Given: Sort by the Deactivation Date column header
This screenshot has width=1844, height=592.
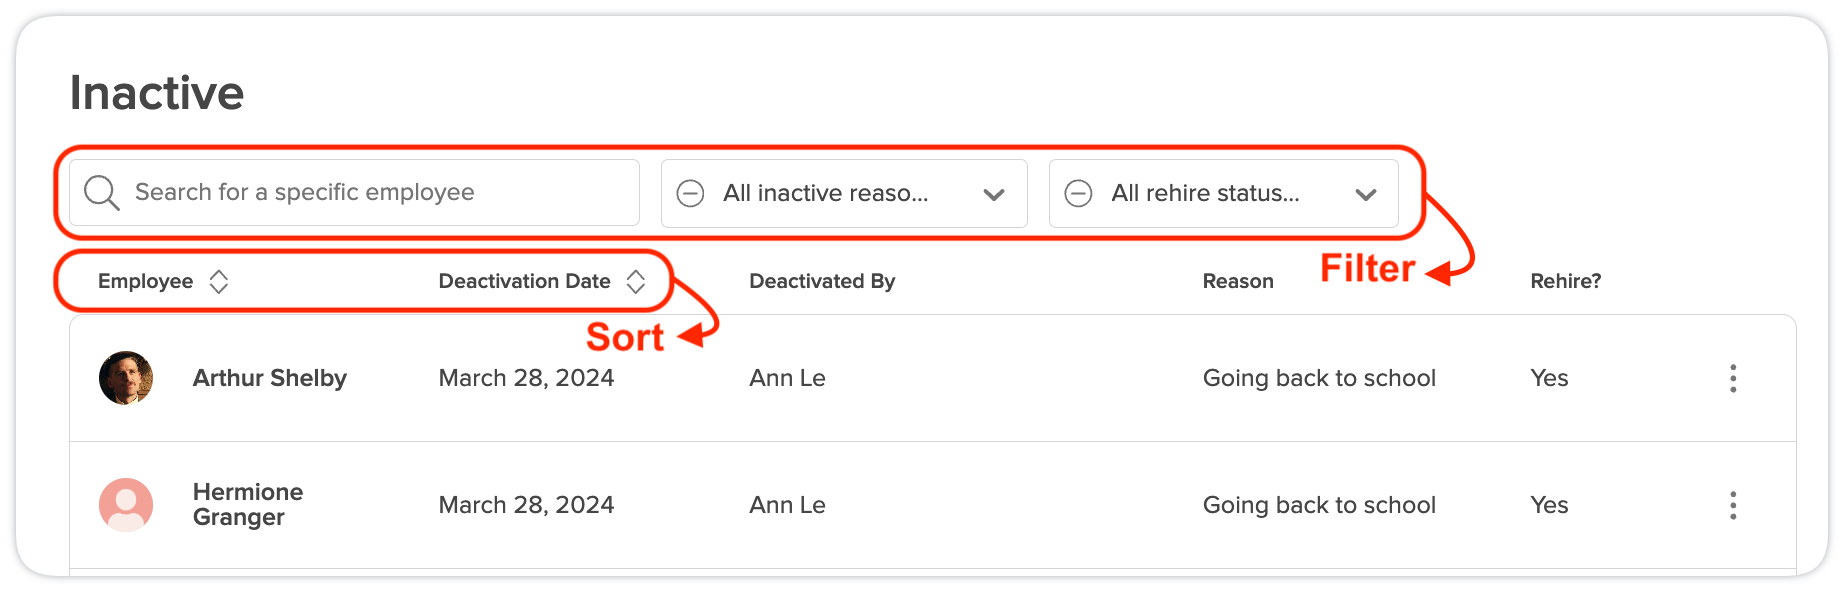Looking at the screenshot, I should point(524,282).
